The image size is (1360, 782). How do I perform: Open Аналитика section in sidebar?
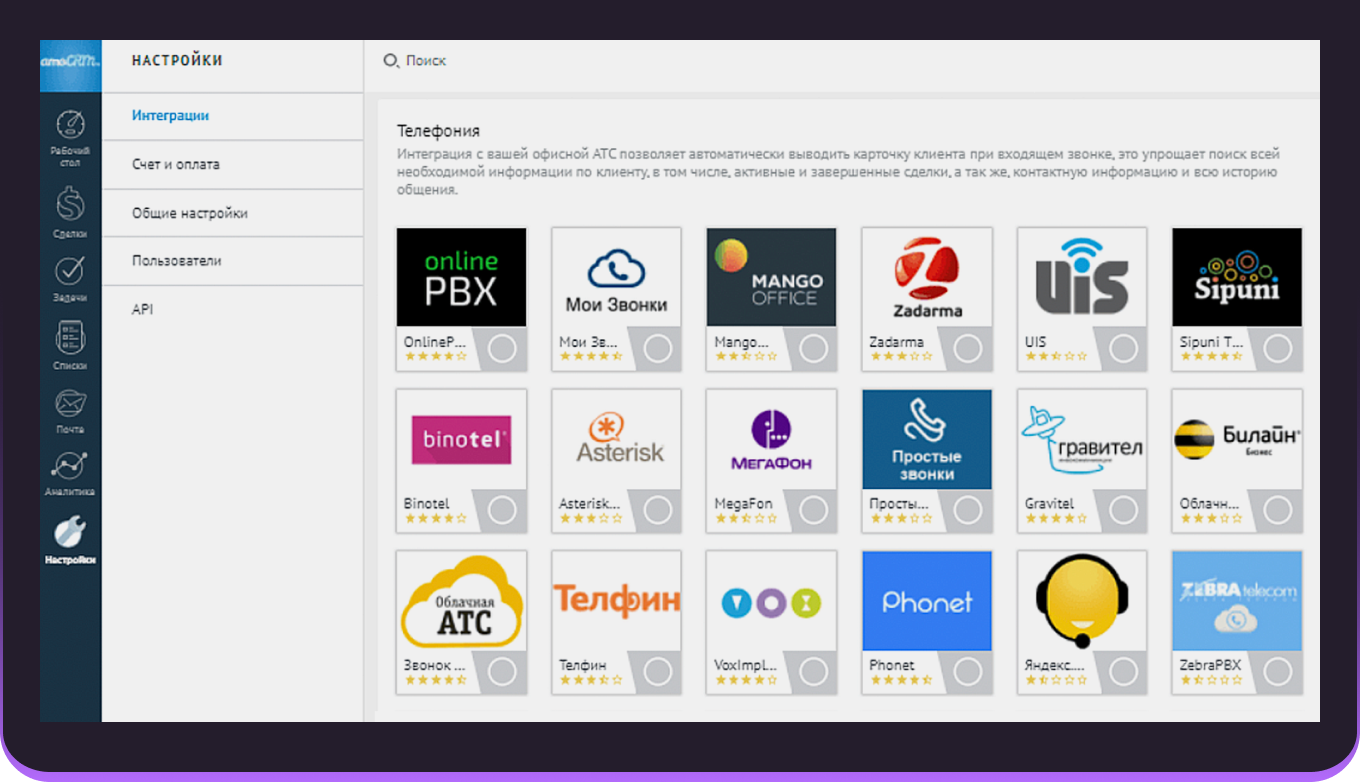coord(70,474)
